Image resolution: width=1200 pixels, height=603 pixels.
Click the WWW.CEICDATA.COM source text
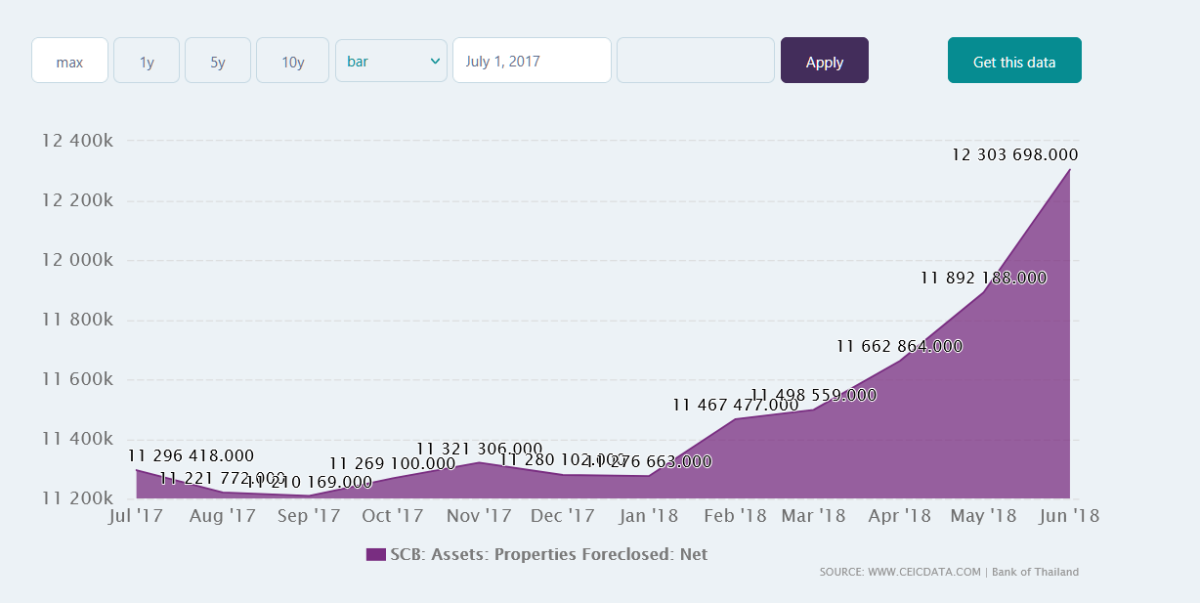924,572
